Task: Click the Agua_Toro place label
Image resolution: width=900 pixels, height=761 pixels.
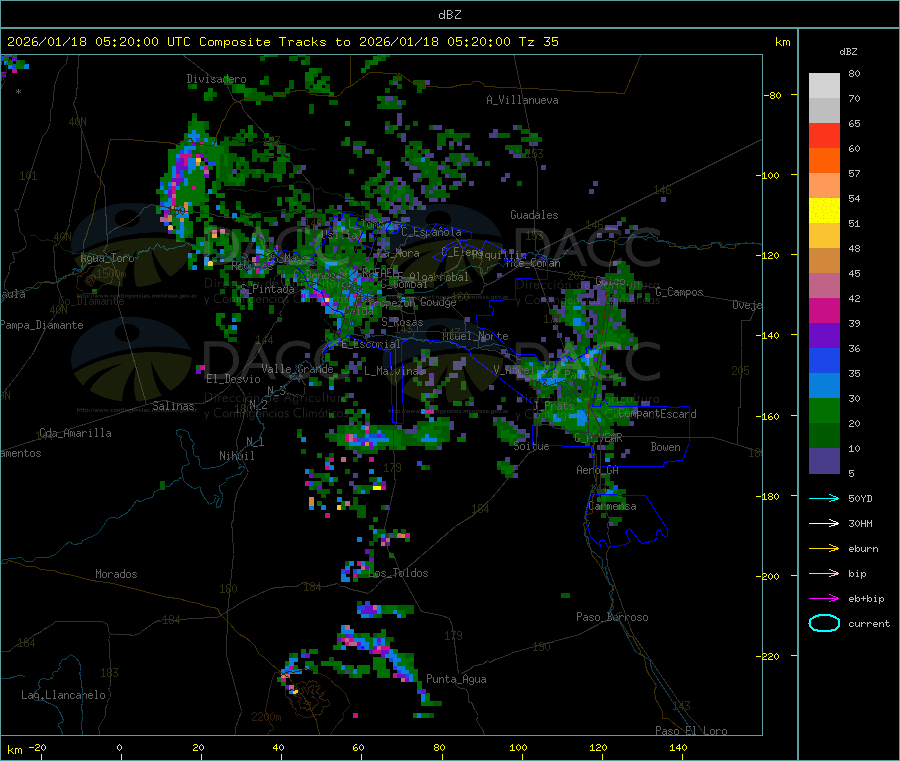Action: (x=107, y=258)
